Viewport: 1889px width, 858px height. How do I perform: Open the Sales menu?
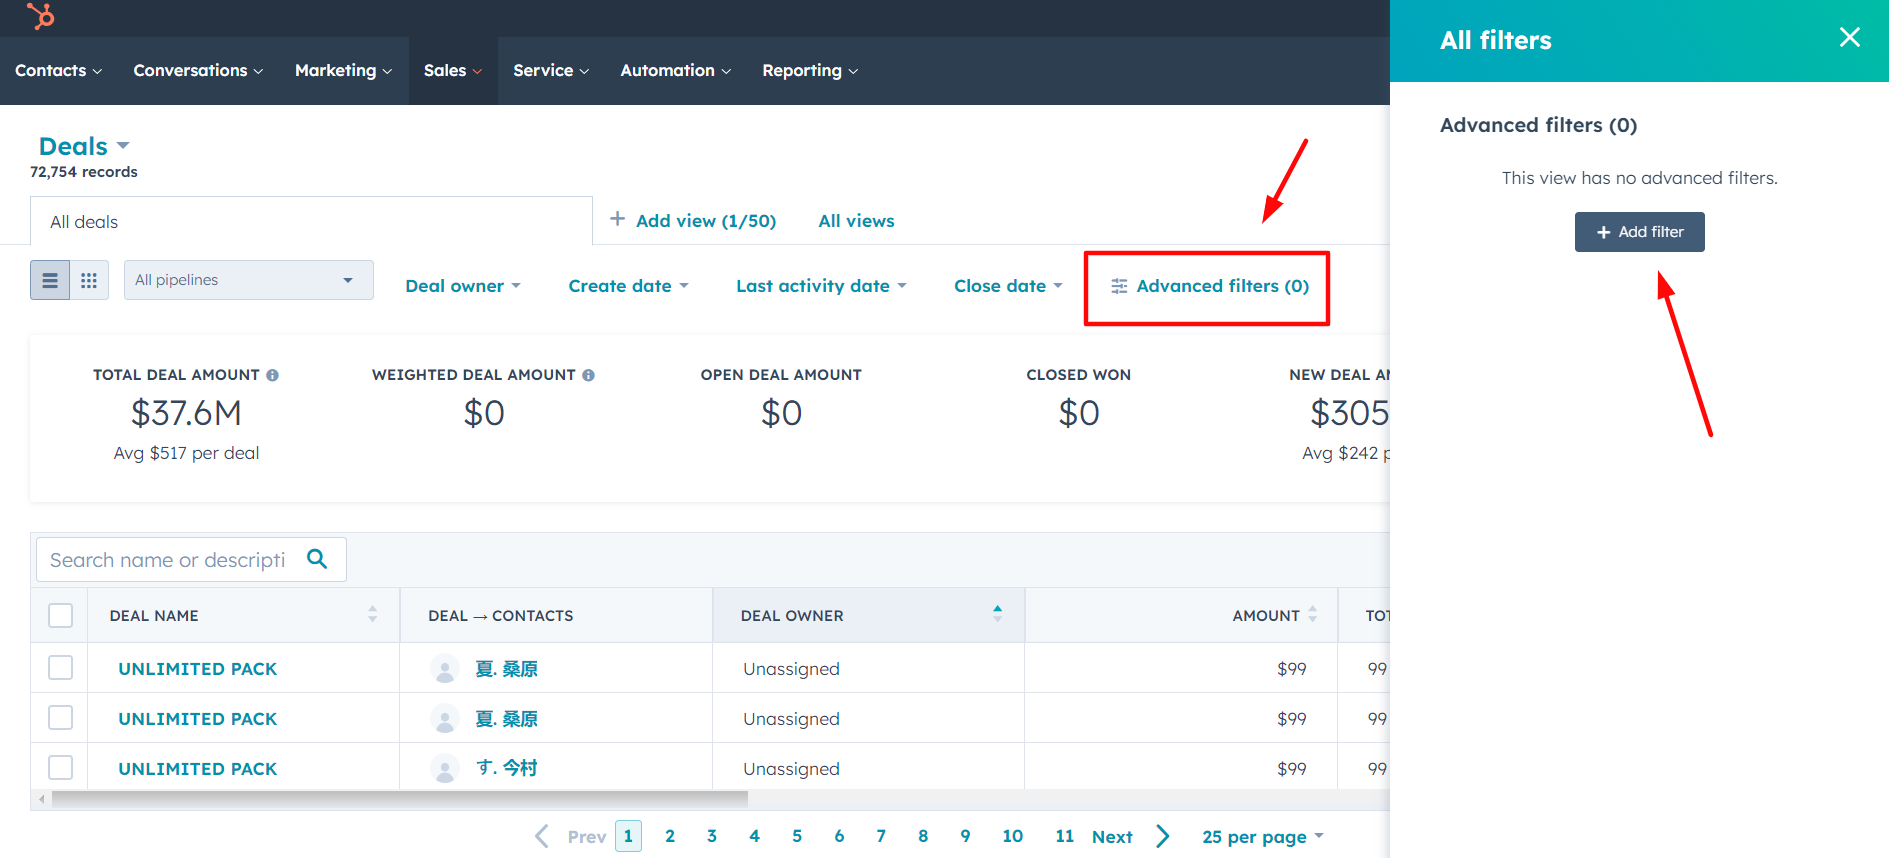click(x=452, y=71)
